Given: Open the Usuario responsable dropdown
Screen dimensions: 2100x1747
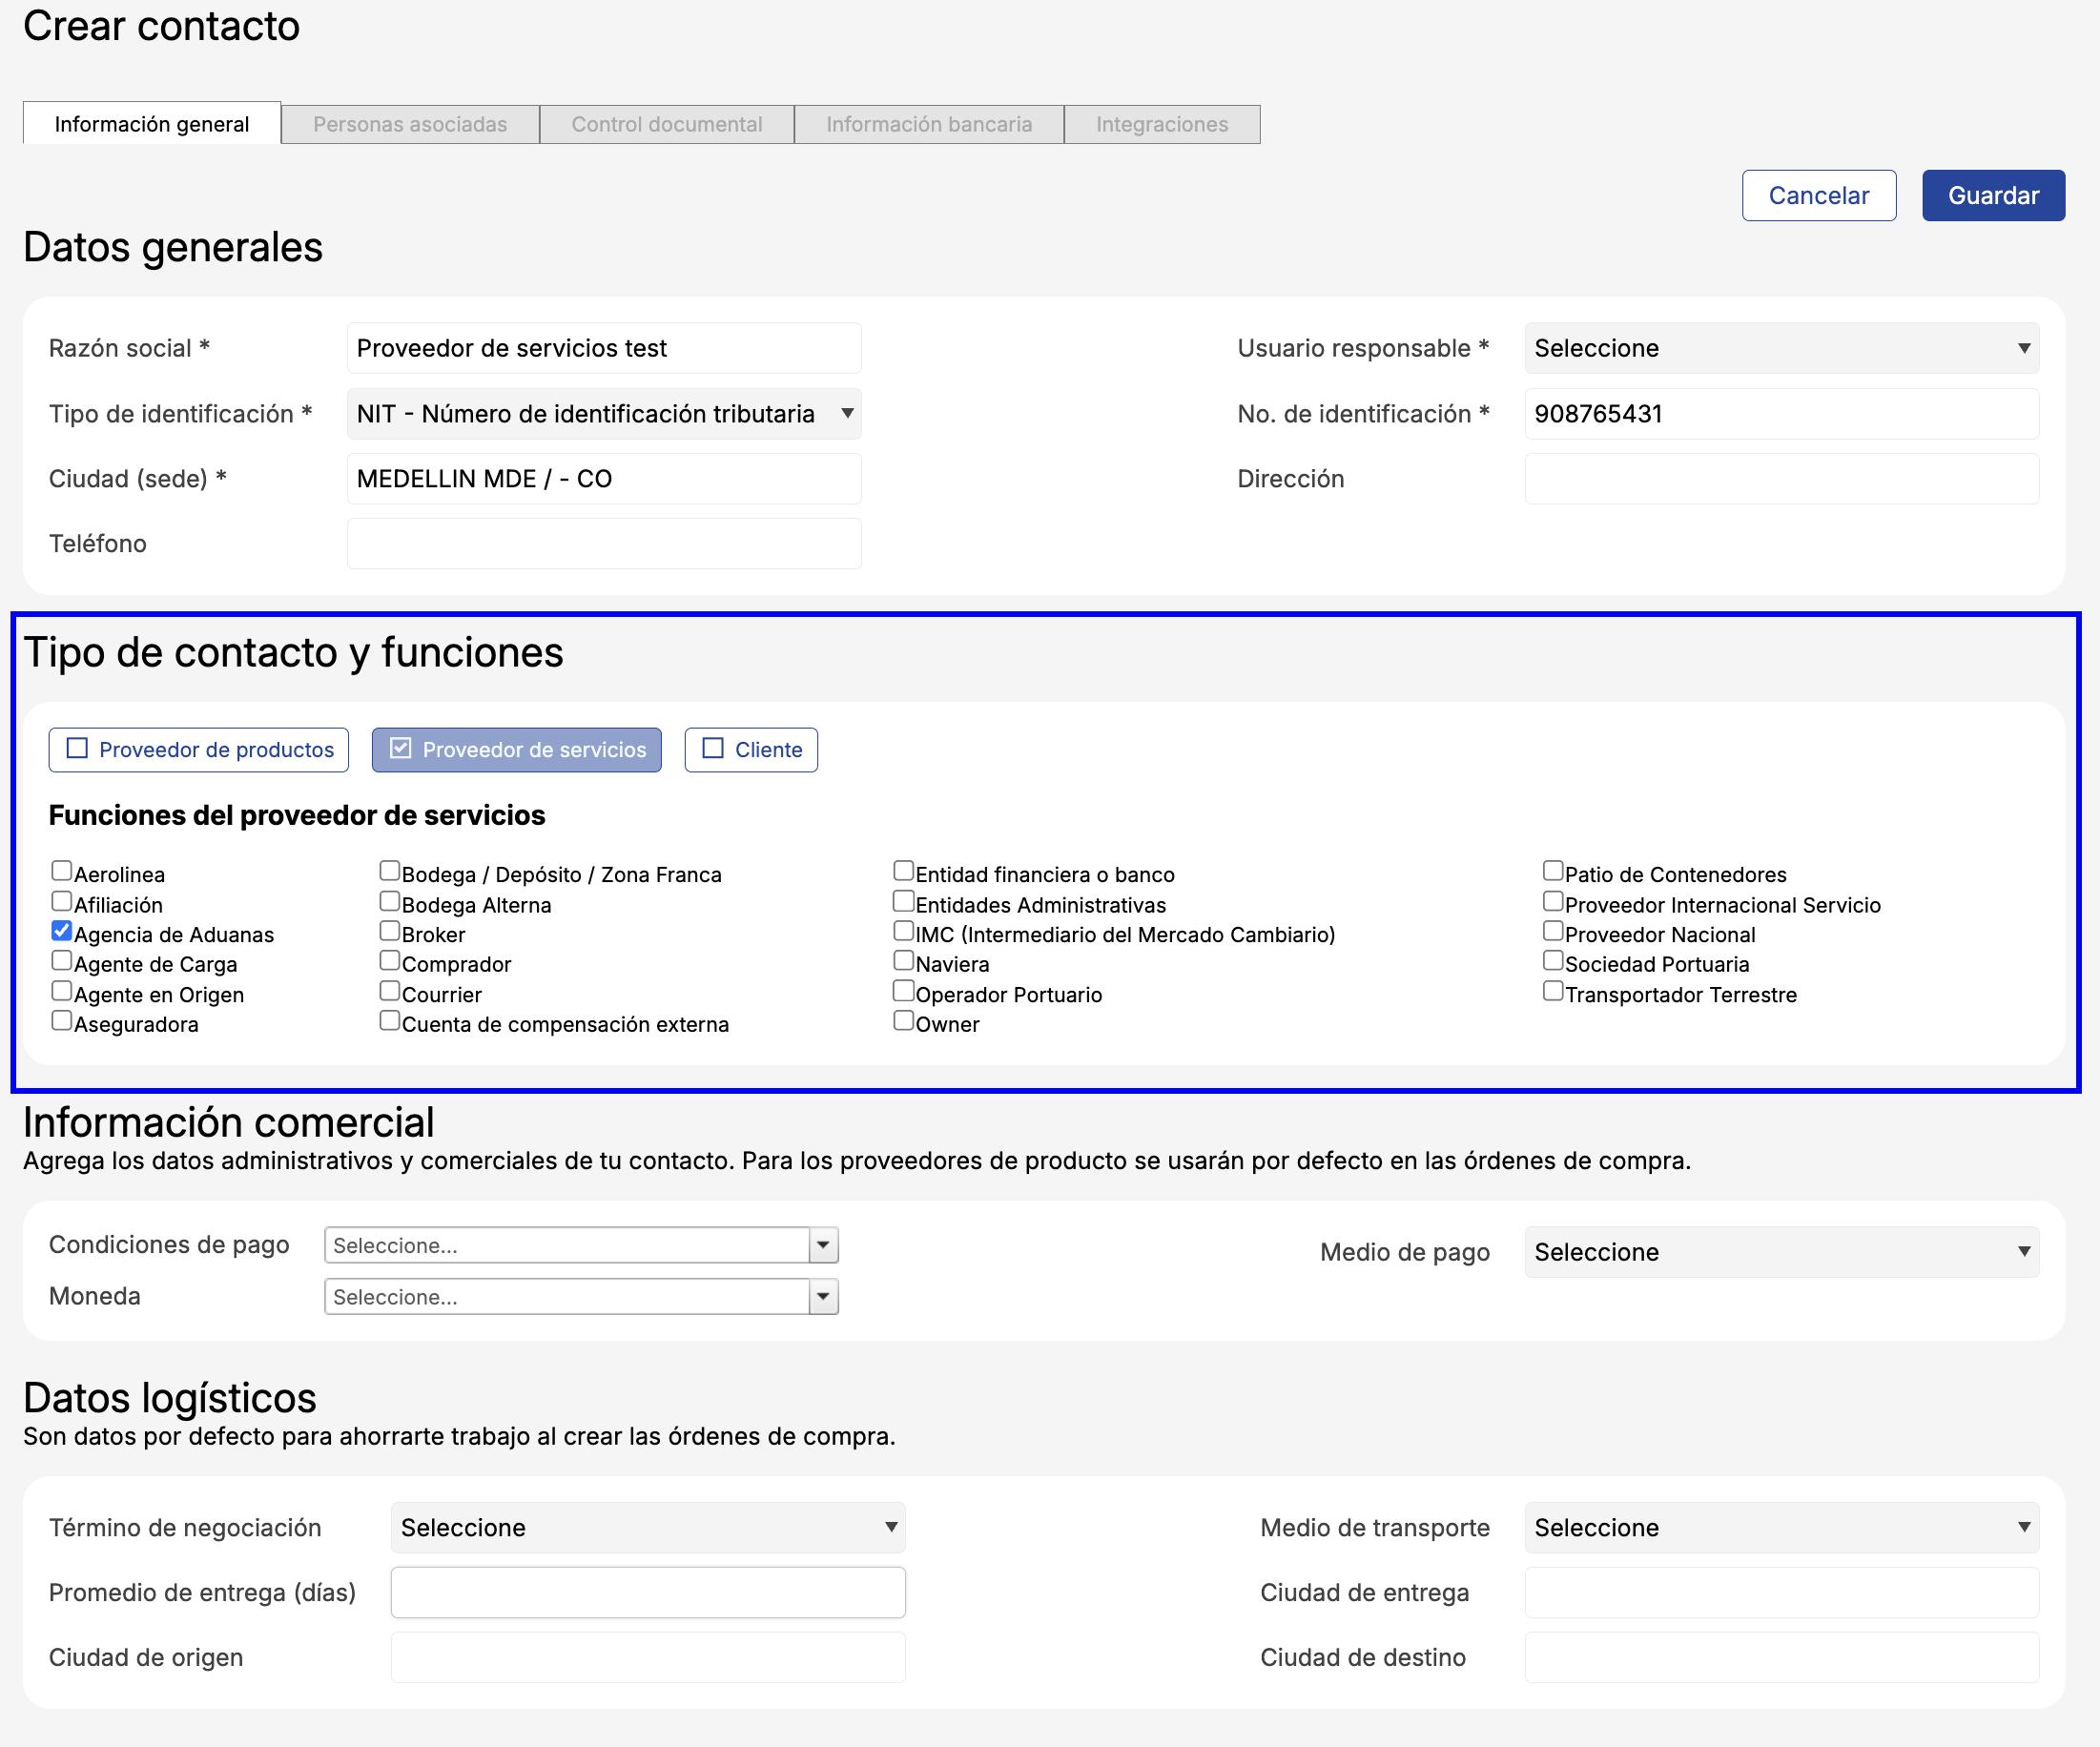Looking at the screenshot, I should [1781, 348].
